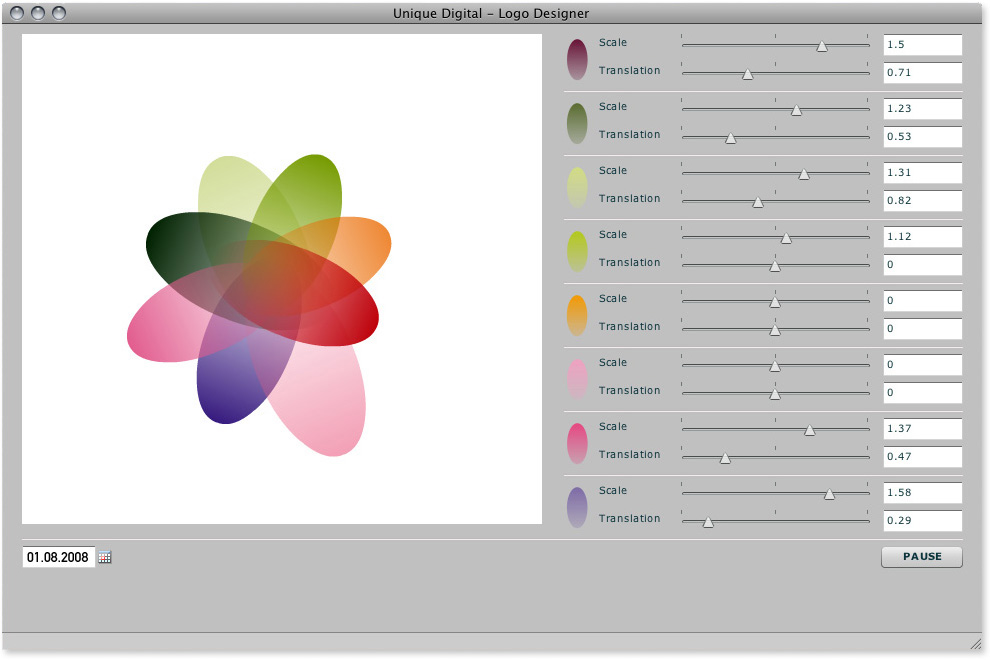Viewport: 990px width, 660px height.
Task: Click the light pink petal swatch
Action: (577, 379)
